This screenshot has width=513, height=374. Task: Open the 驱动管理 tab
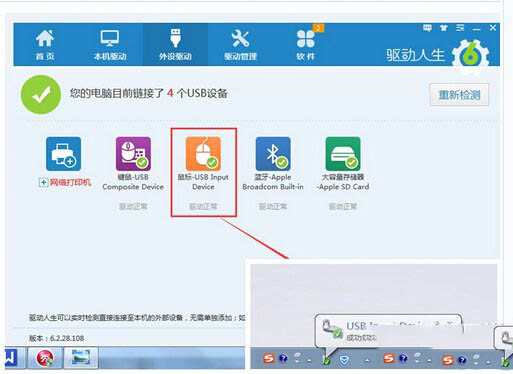tap(240, 45)
